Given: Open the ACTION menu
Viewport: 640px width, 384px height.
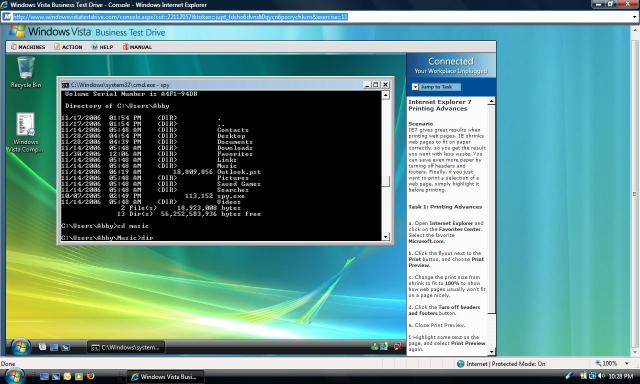Looking at the screenshot, I should (x=68, y=47).
